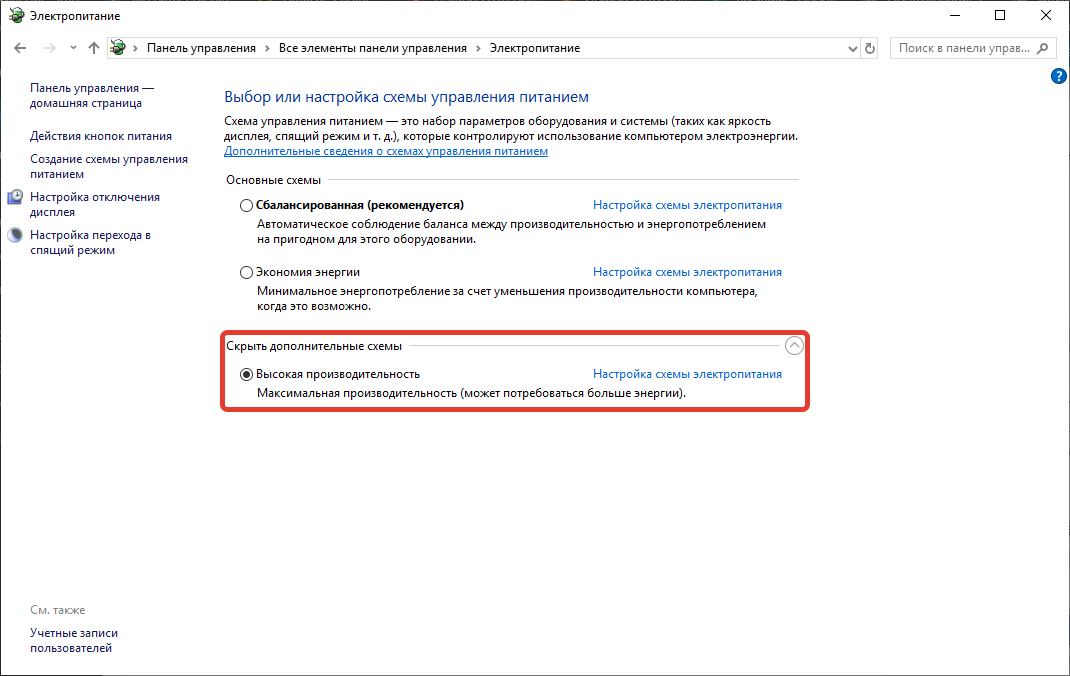Select the Сбалансированная power plan
The width and height of the screenshot is (1070, 676).
247,205
